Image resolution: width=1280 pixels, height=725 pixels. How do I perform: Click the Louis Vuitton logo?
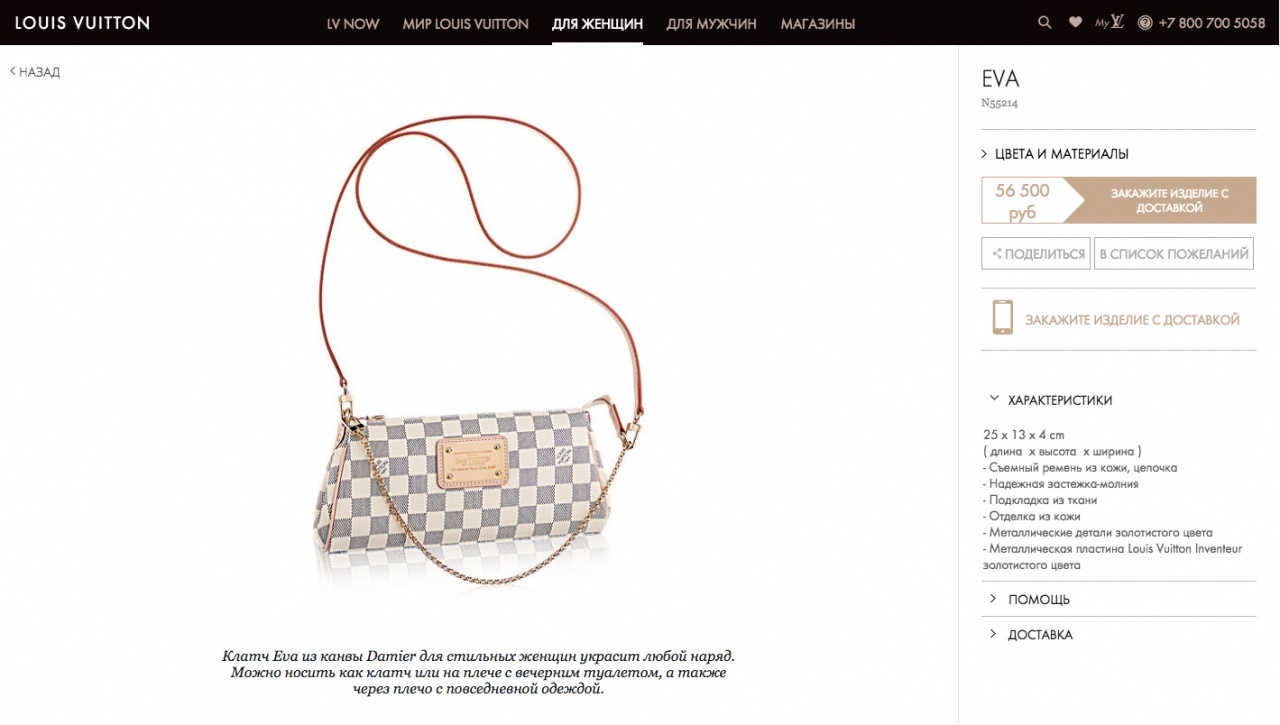tap(82, 22)
